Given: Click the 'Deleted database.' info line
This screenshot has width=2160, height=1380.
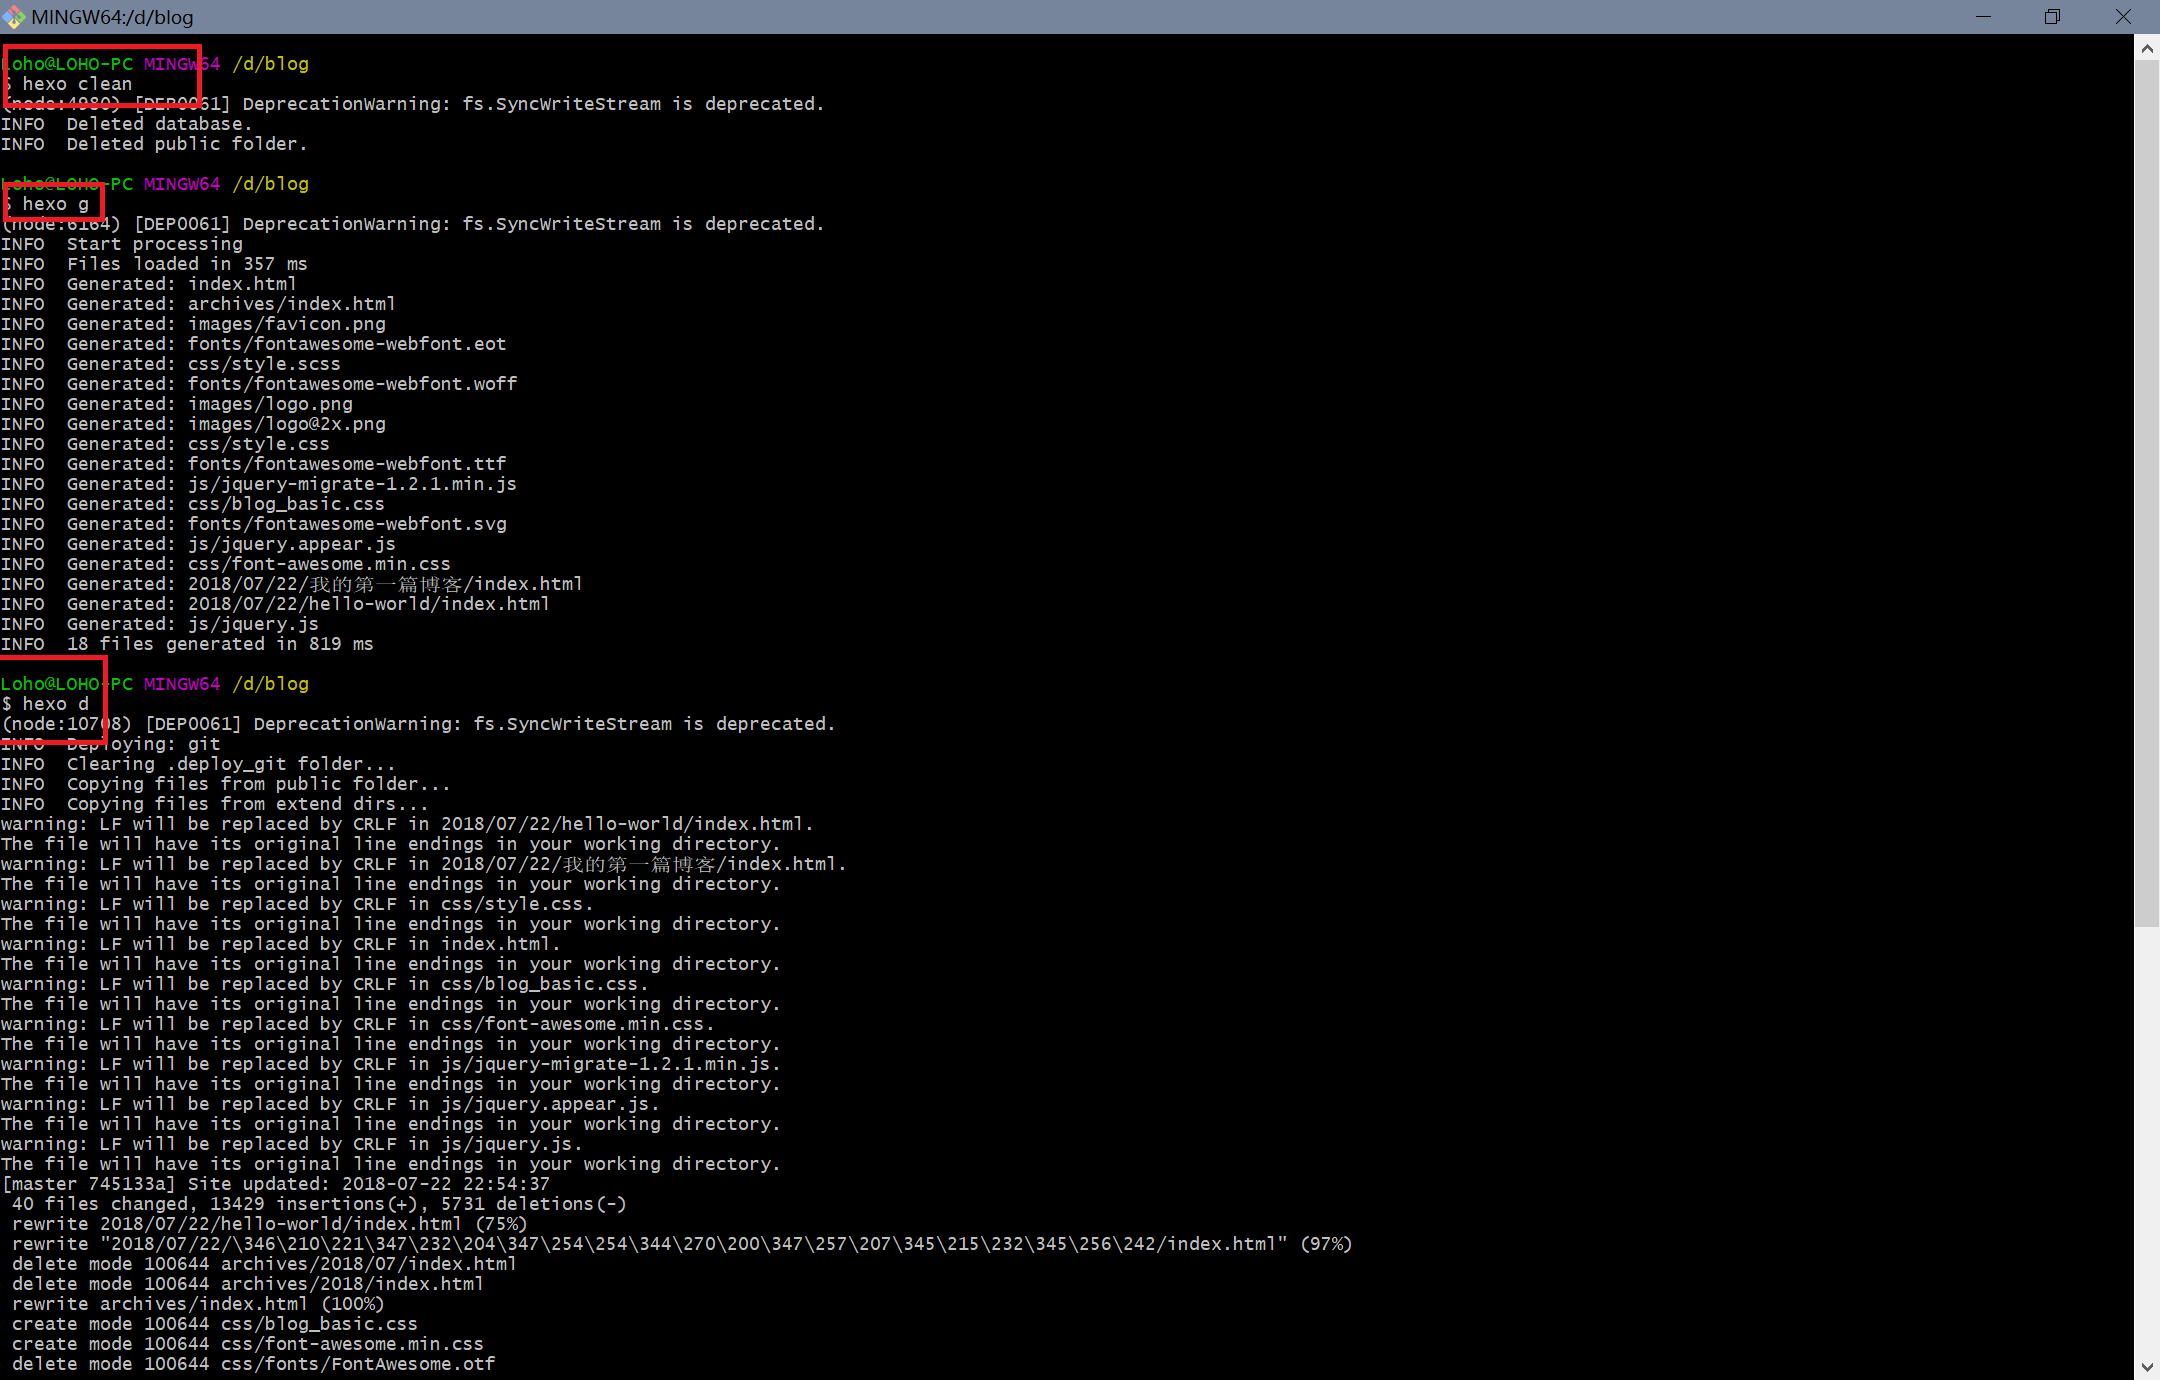Looking at the screenshot, I should (159, 124).
